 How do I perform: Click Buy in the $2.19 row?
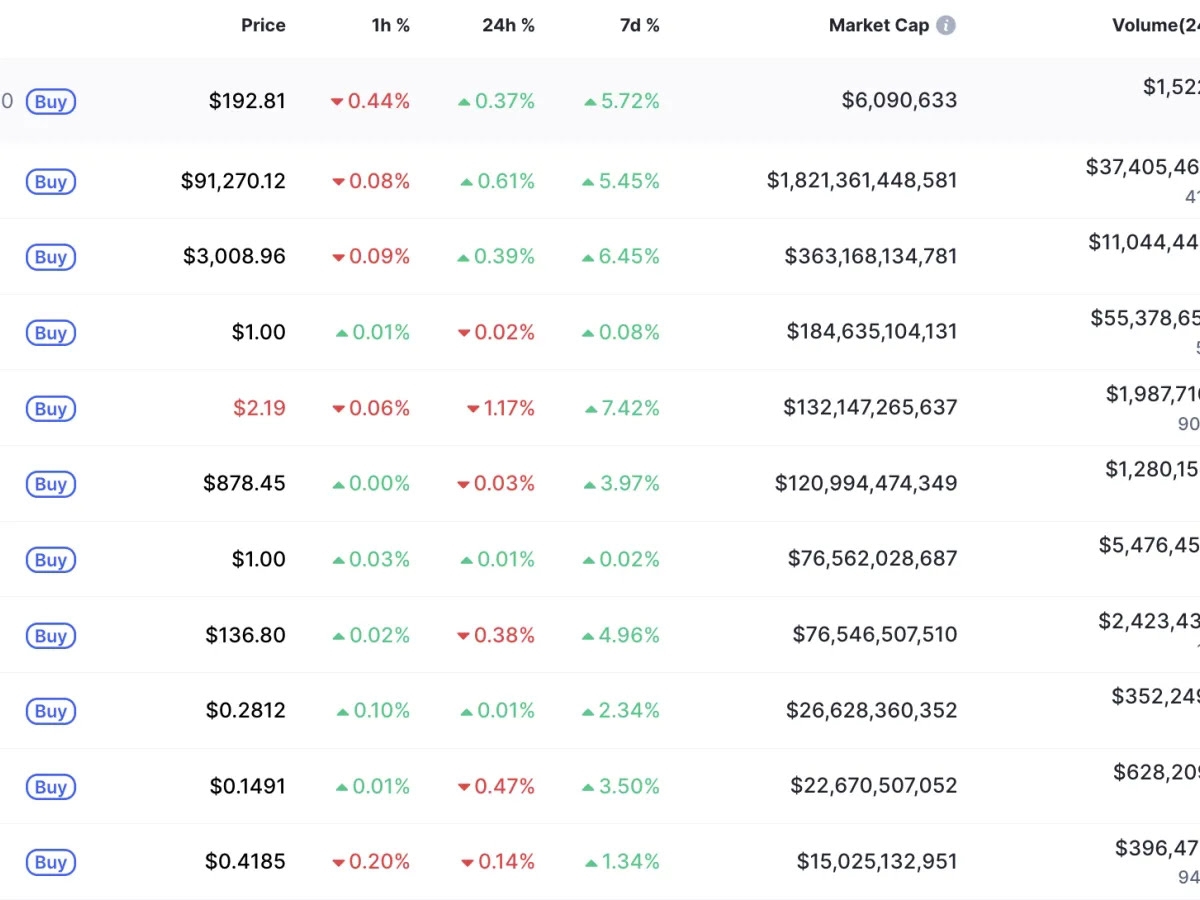point(50,409)
